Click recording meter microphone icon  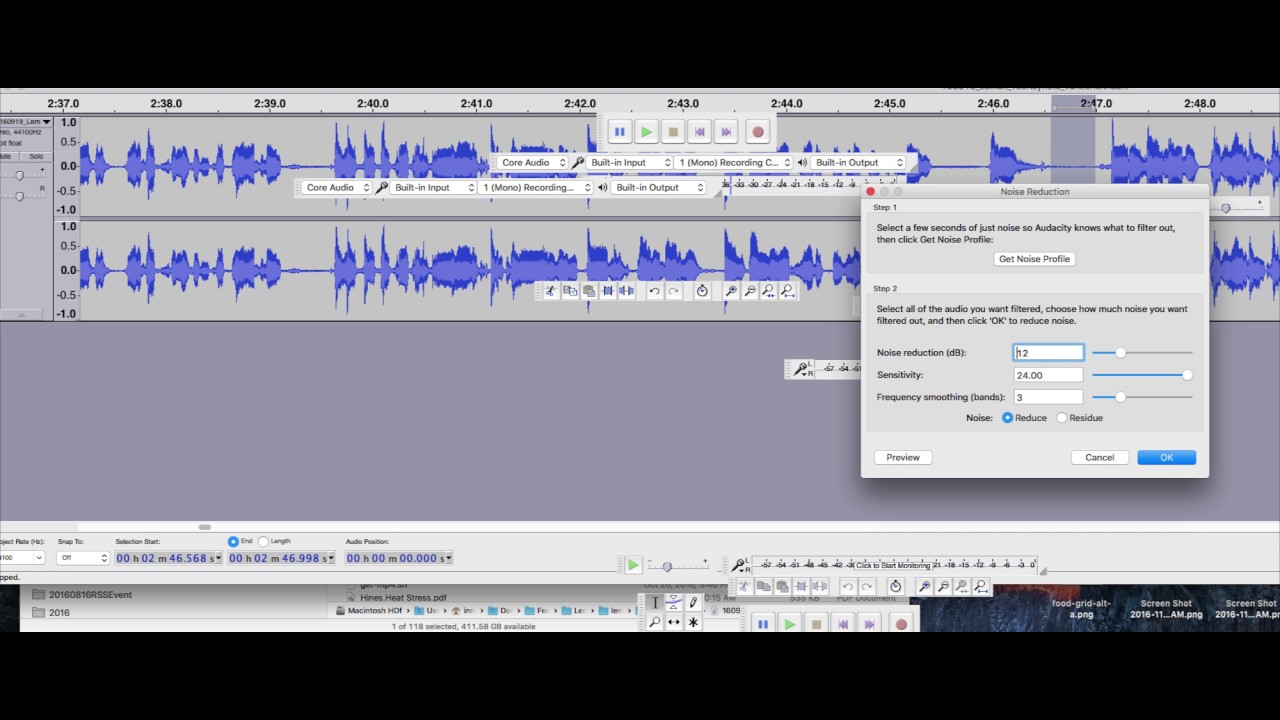739,565
